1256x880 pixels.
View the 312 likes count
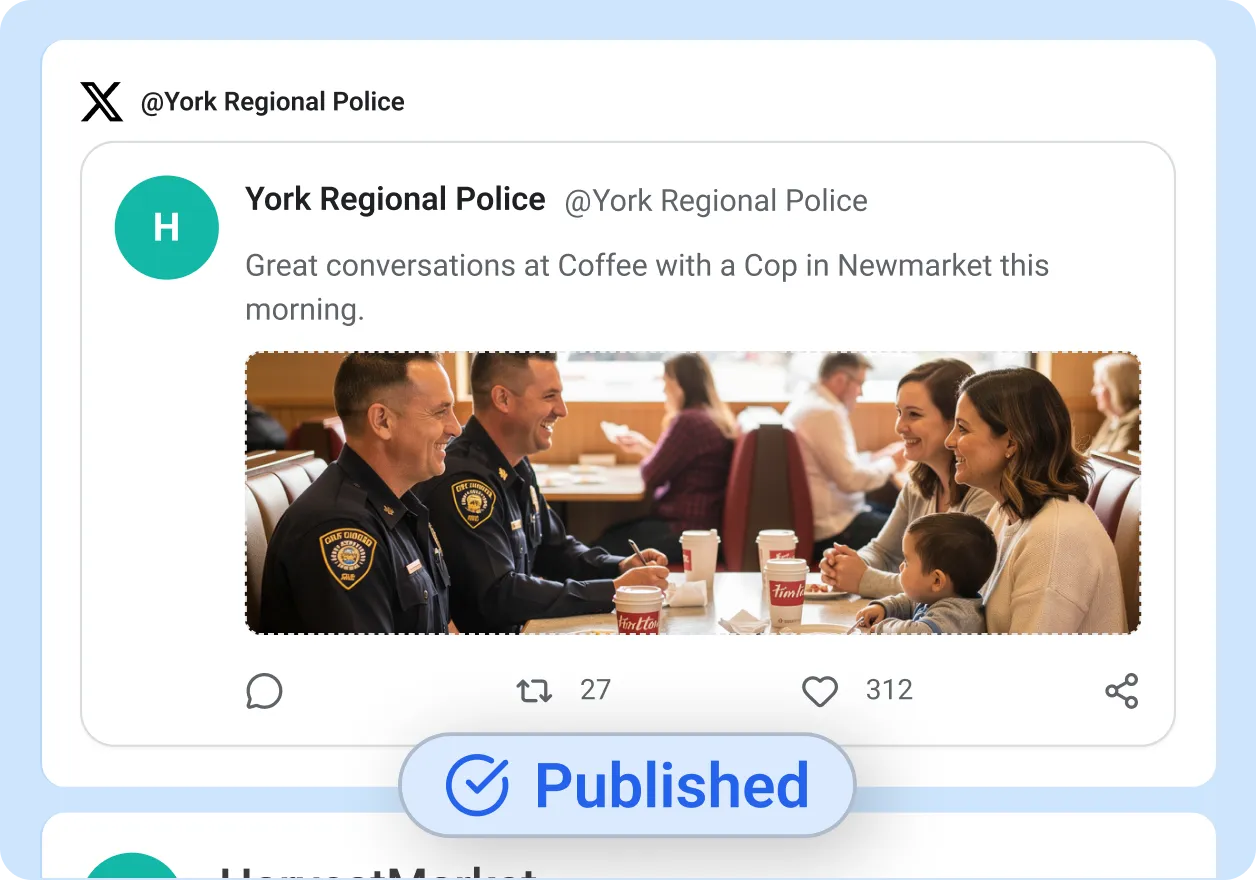(889, 690)
